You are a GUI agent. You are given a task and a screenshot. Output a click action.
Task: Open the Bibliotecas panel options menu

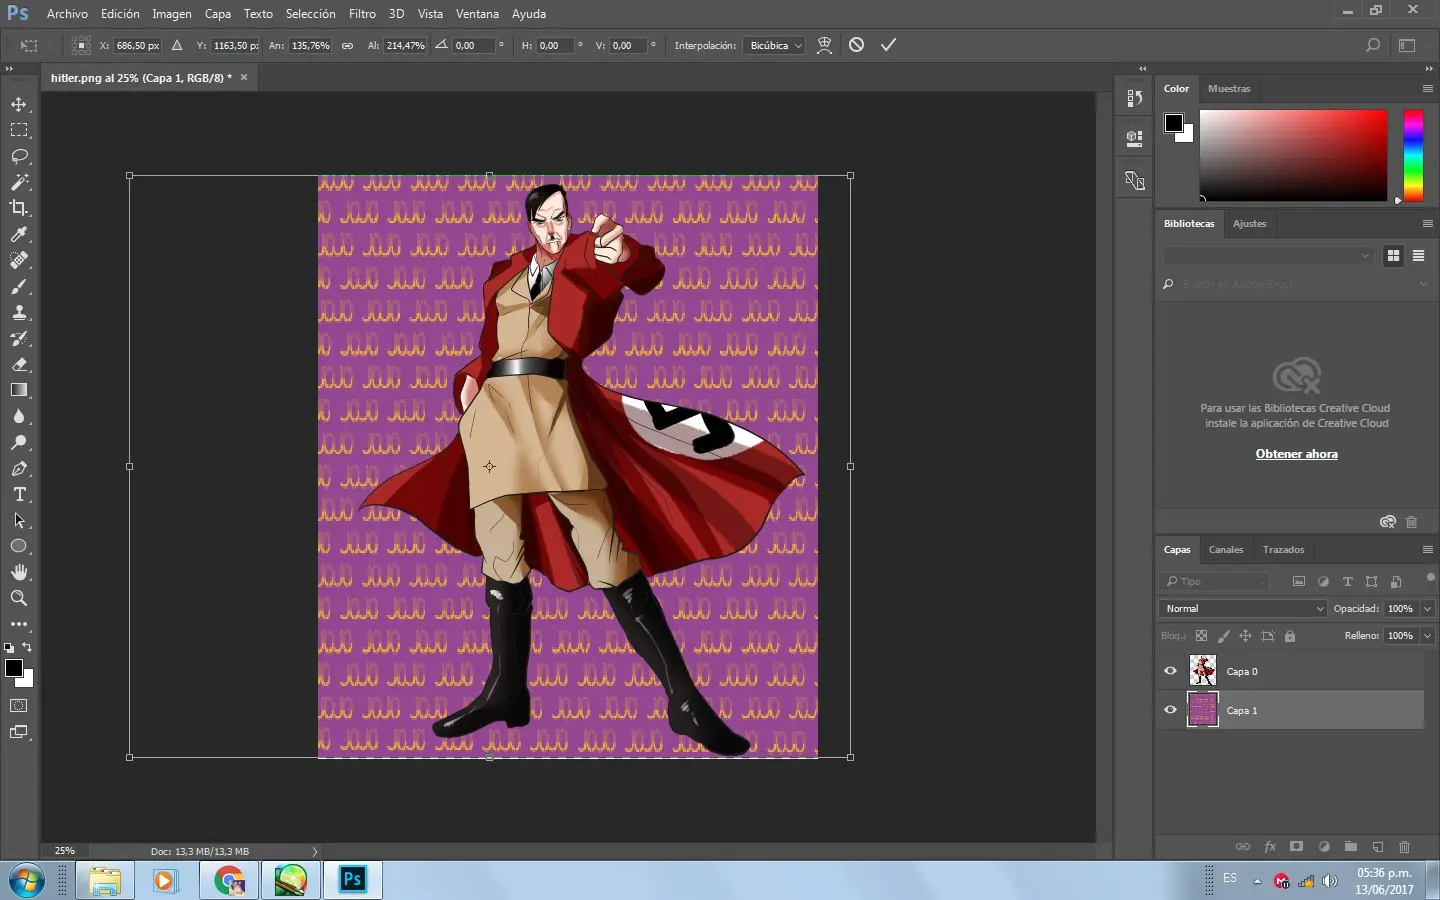(x=1427, y=224)
